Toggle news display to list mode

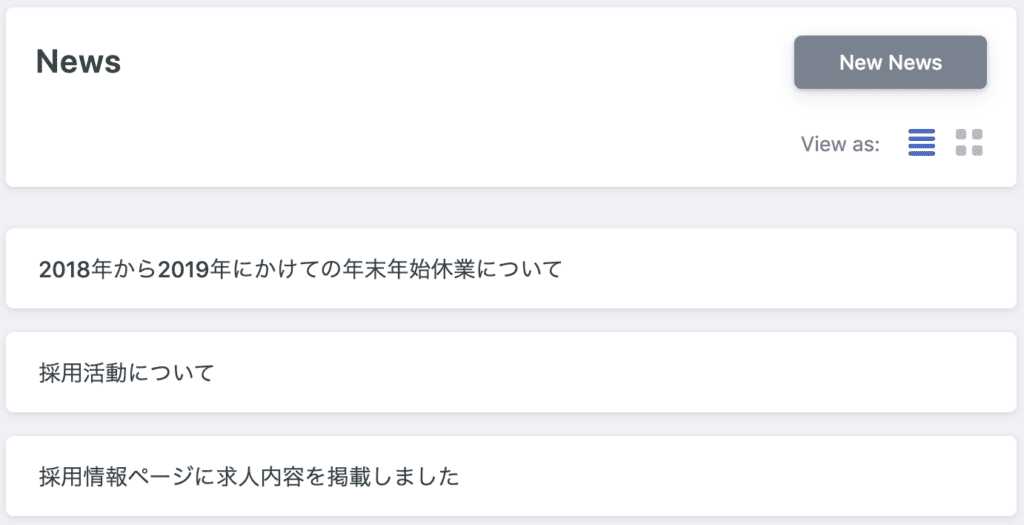click(921, 143)
